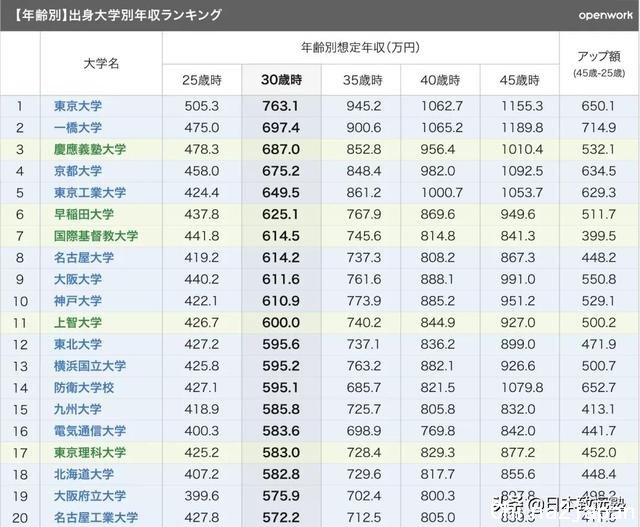Select the 35歳時 column header

pyautogui.click(x=362, y=80)
